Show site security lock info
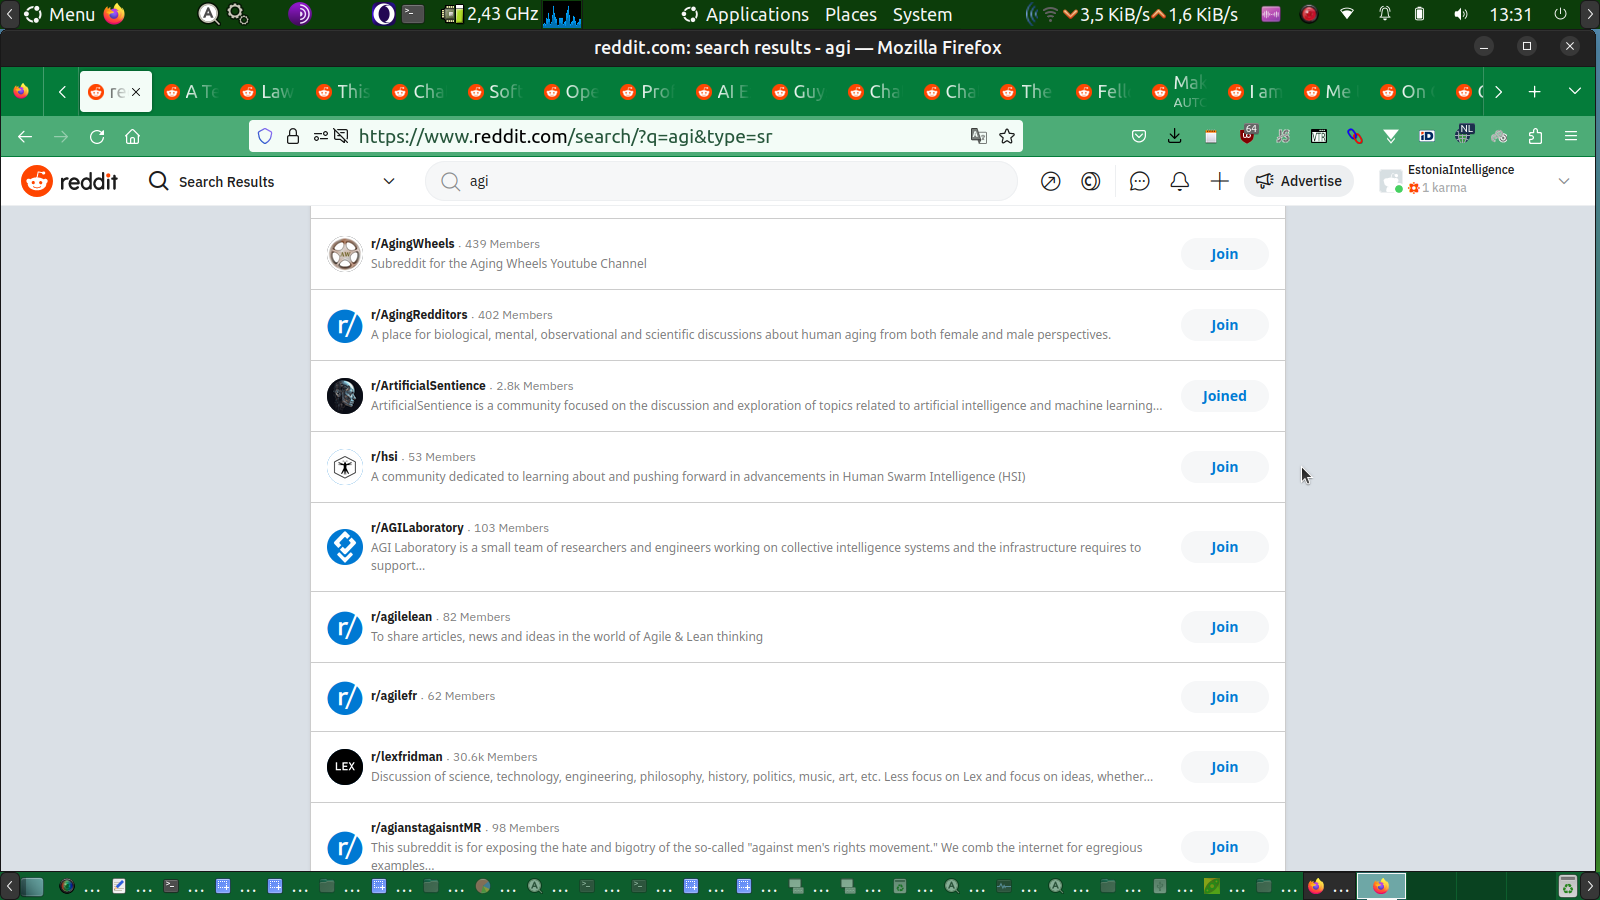1600x900 pixels. 293,136
